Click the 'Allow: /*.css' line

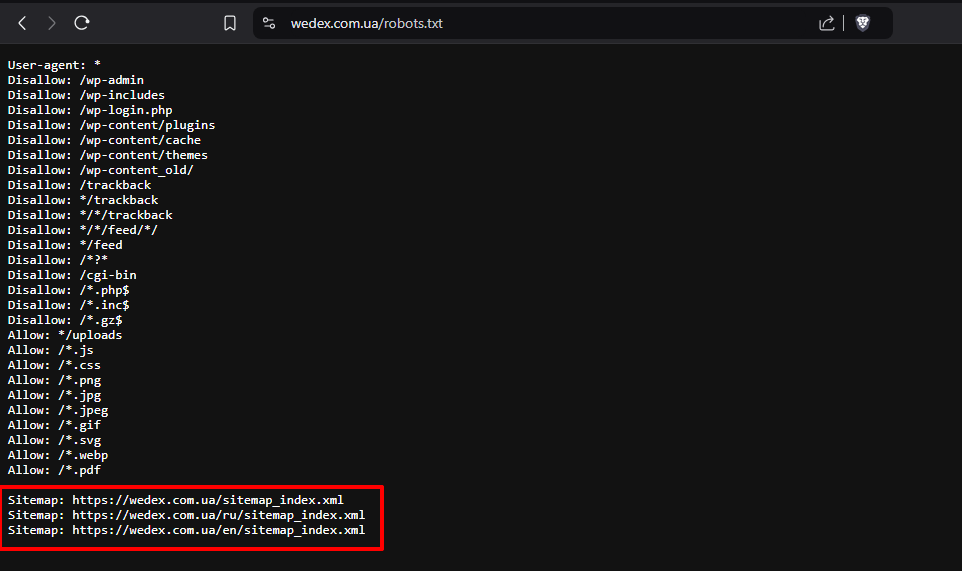tap(54, 366)
